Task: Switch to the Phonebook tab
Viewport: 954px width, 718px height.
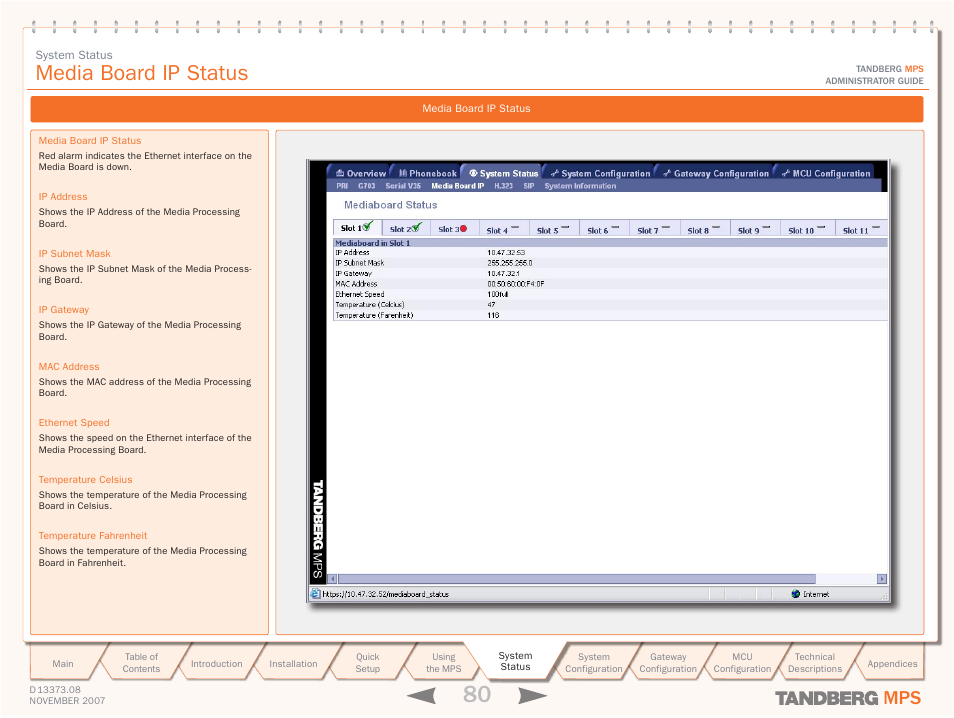Action: click(427, 173)
